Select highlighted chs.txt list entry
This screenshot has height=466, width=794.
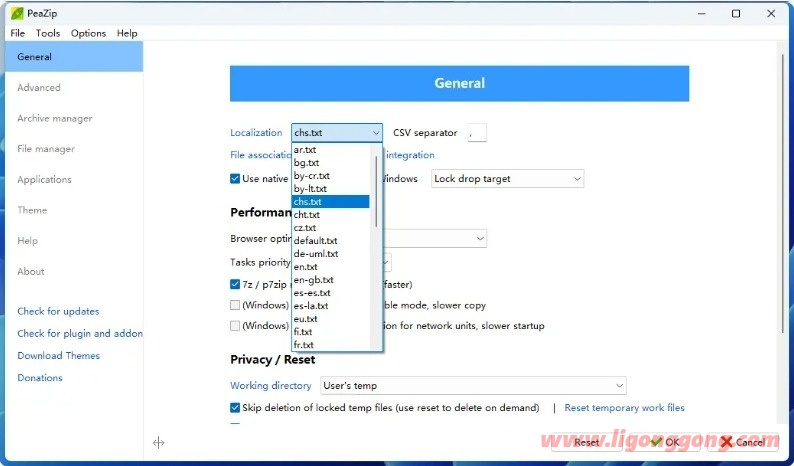tap(331, 202)
